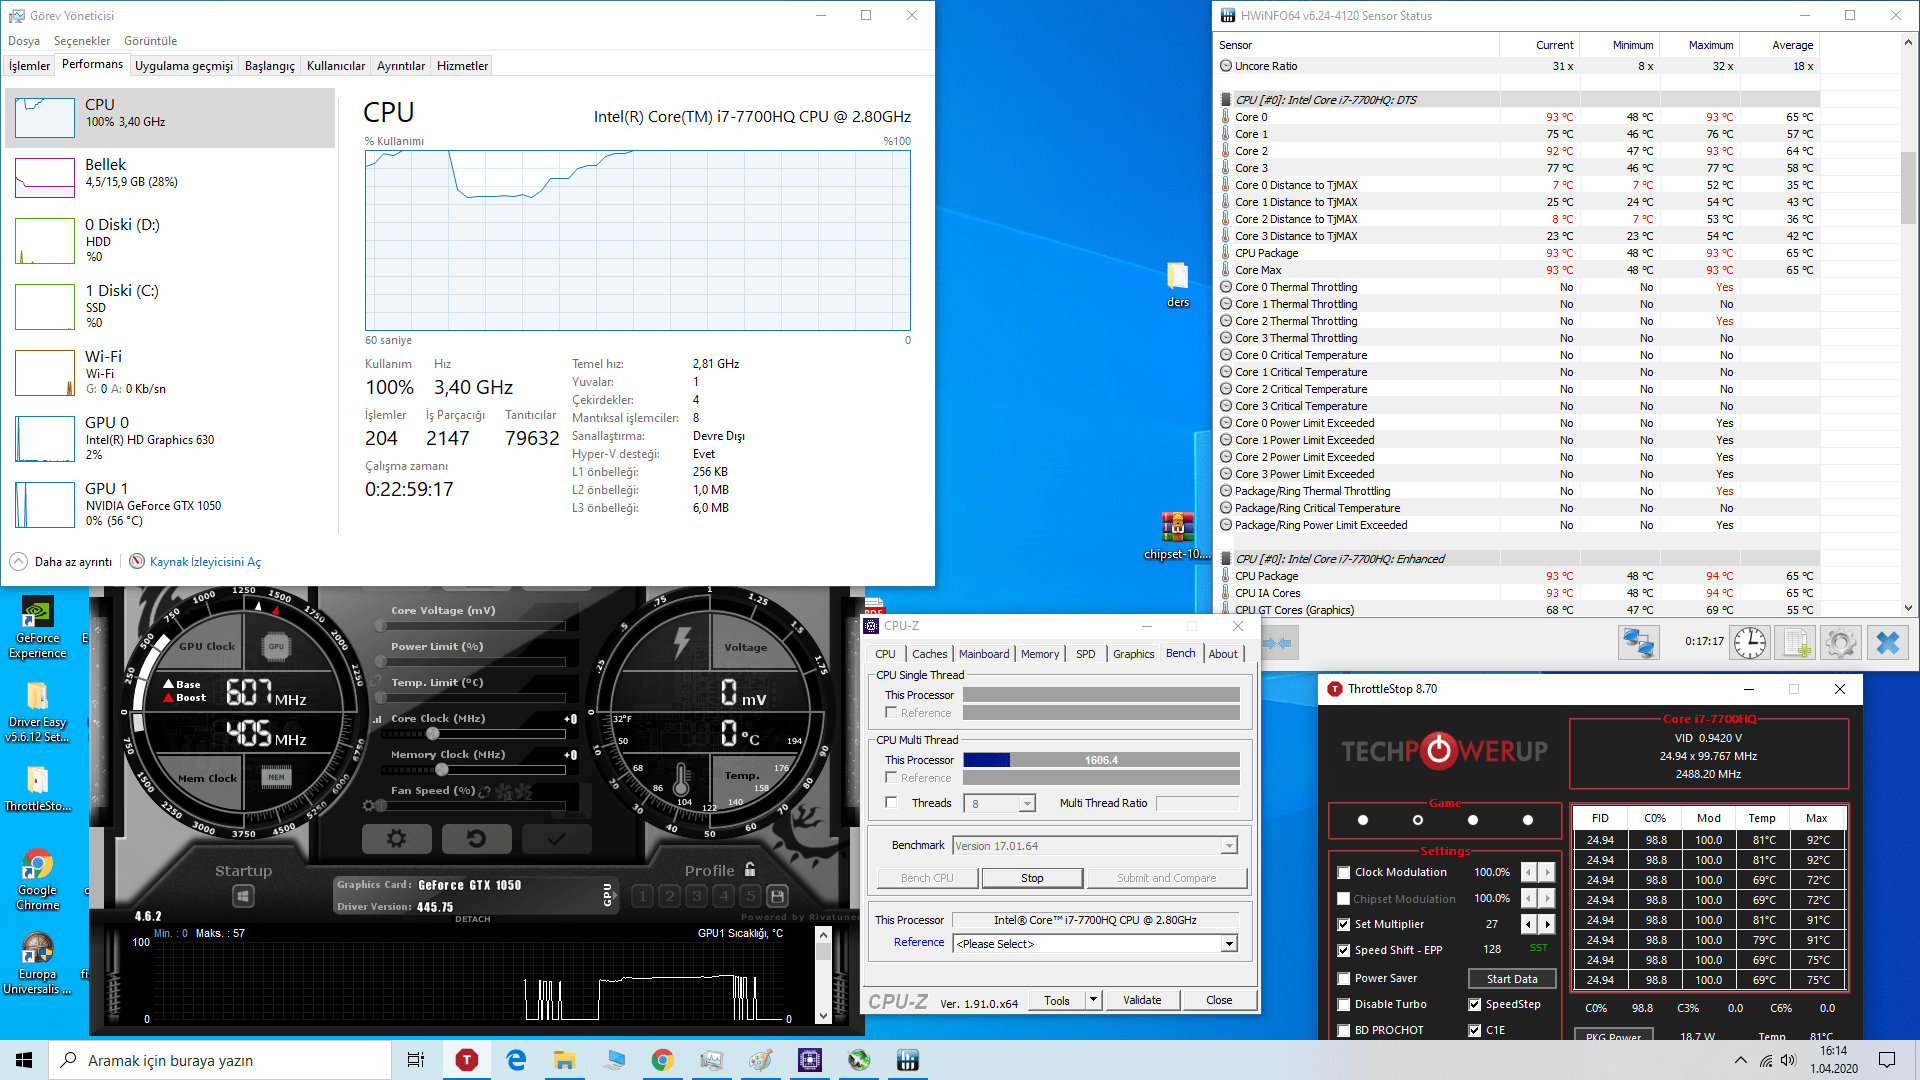The image size is (1920, 1080).
Task: Switch to Memory tab in CPU-Z
Action: (x=1039, y=654)
